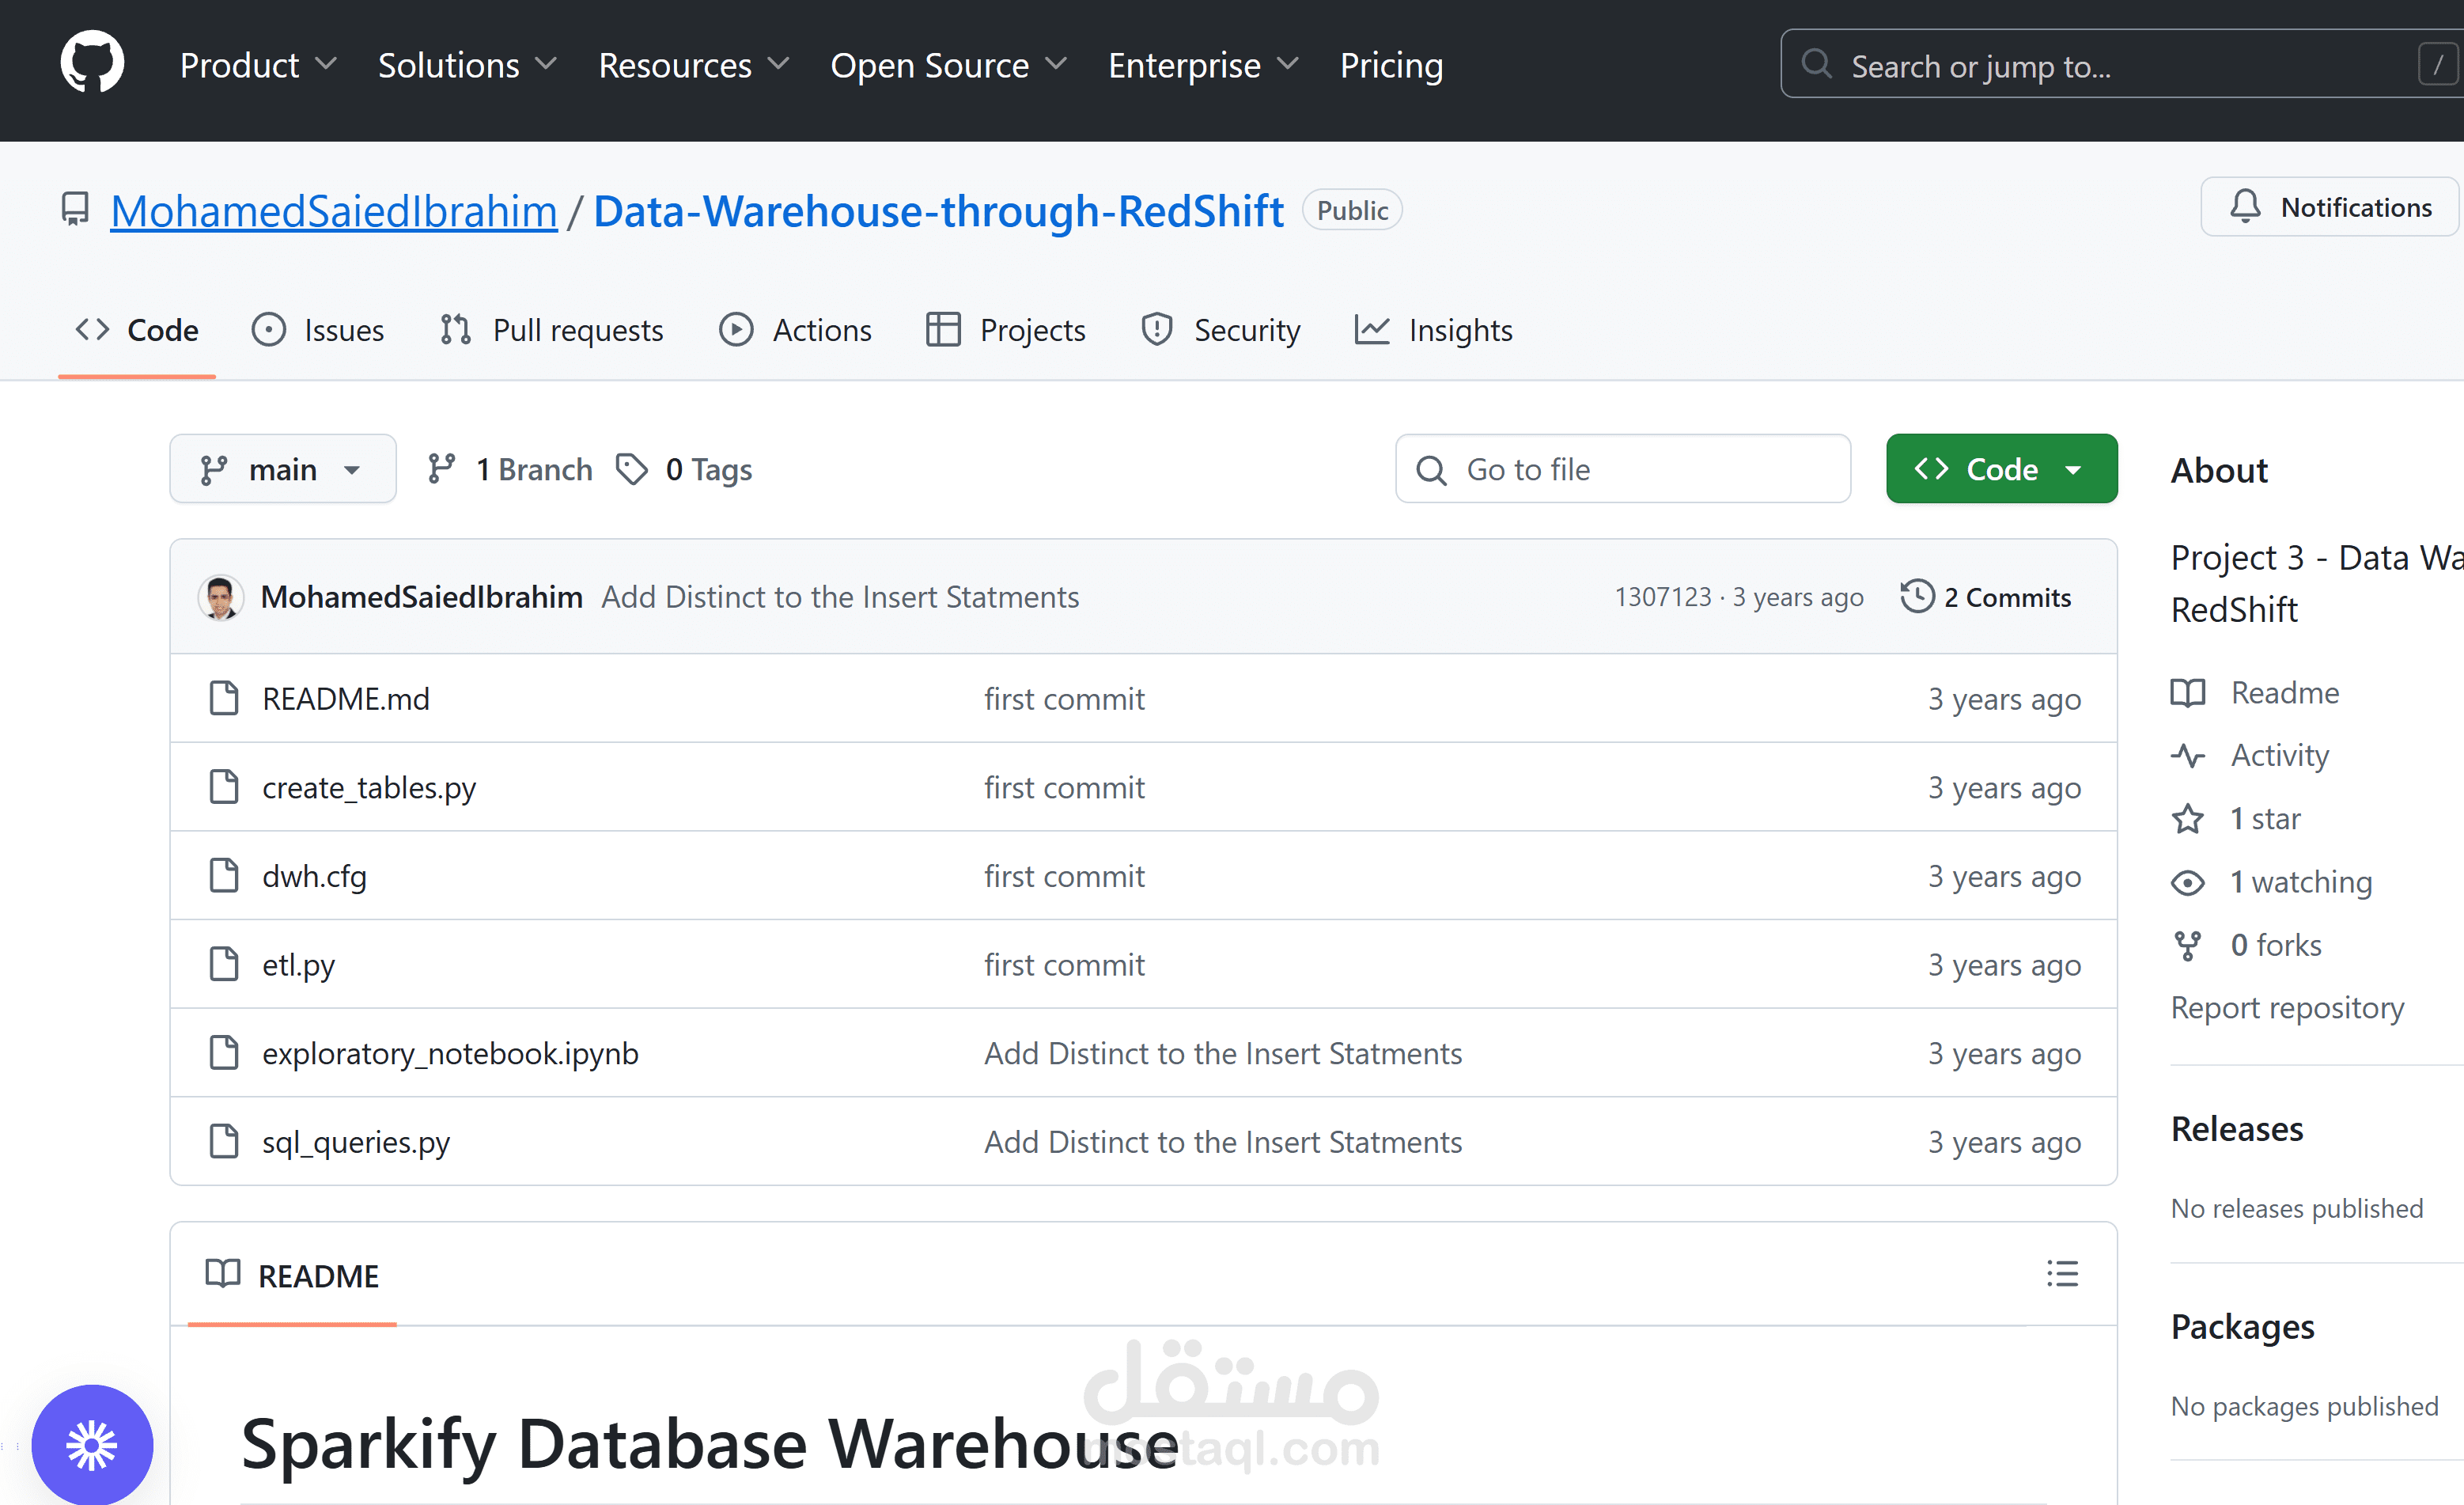The height and width of the screenshot is (1505, 2464).
Task: Go to the Pricing page
Action: coord(1391,65)
